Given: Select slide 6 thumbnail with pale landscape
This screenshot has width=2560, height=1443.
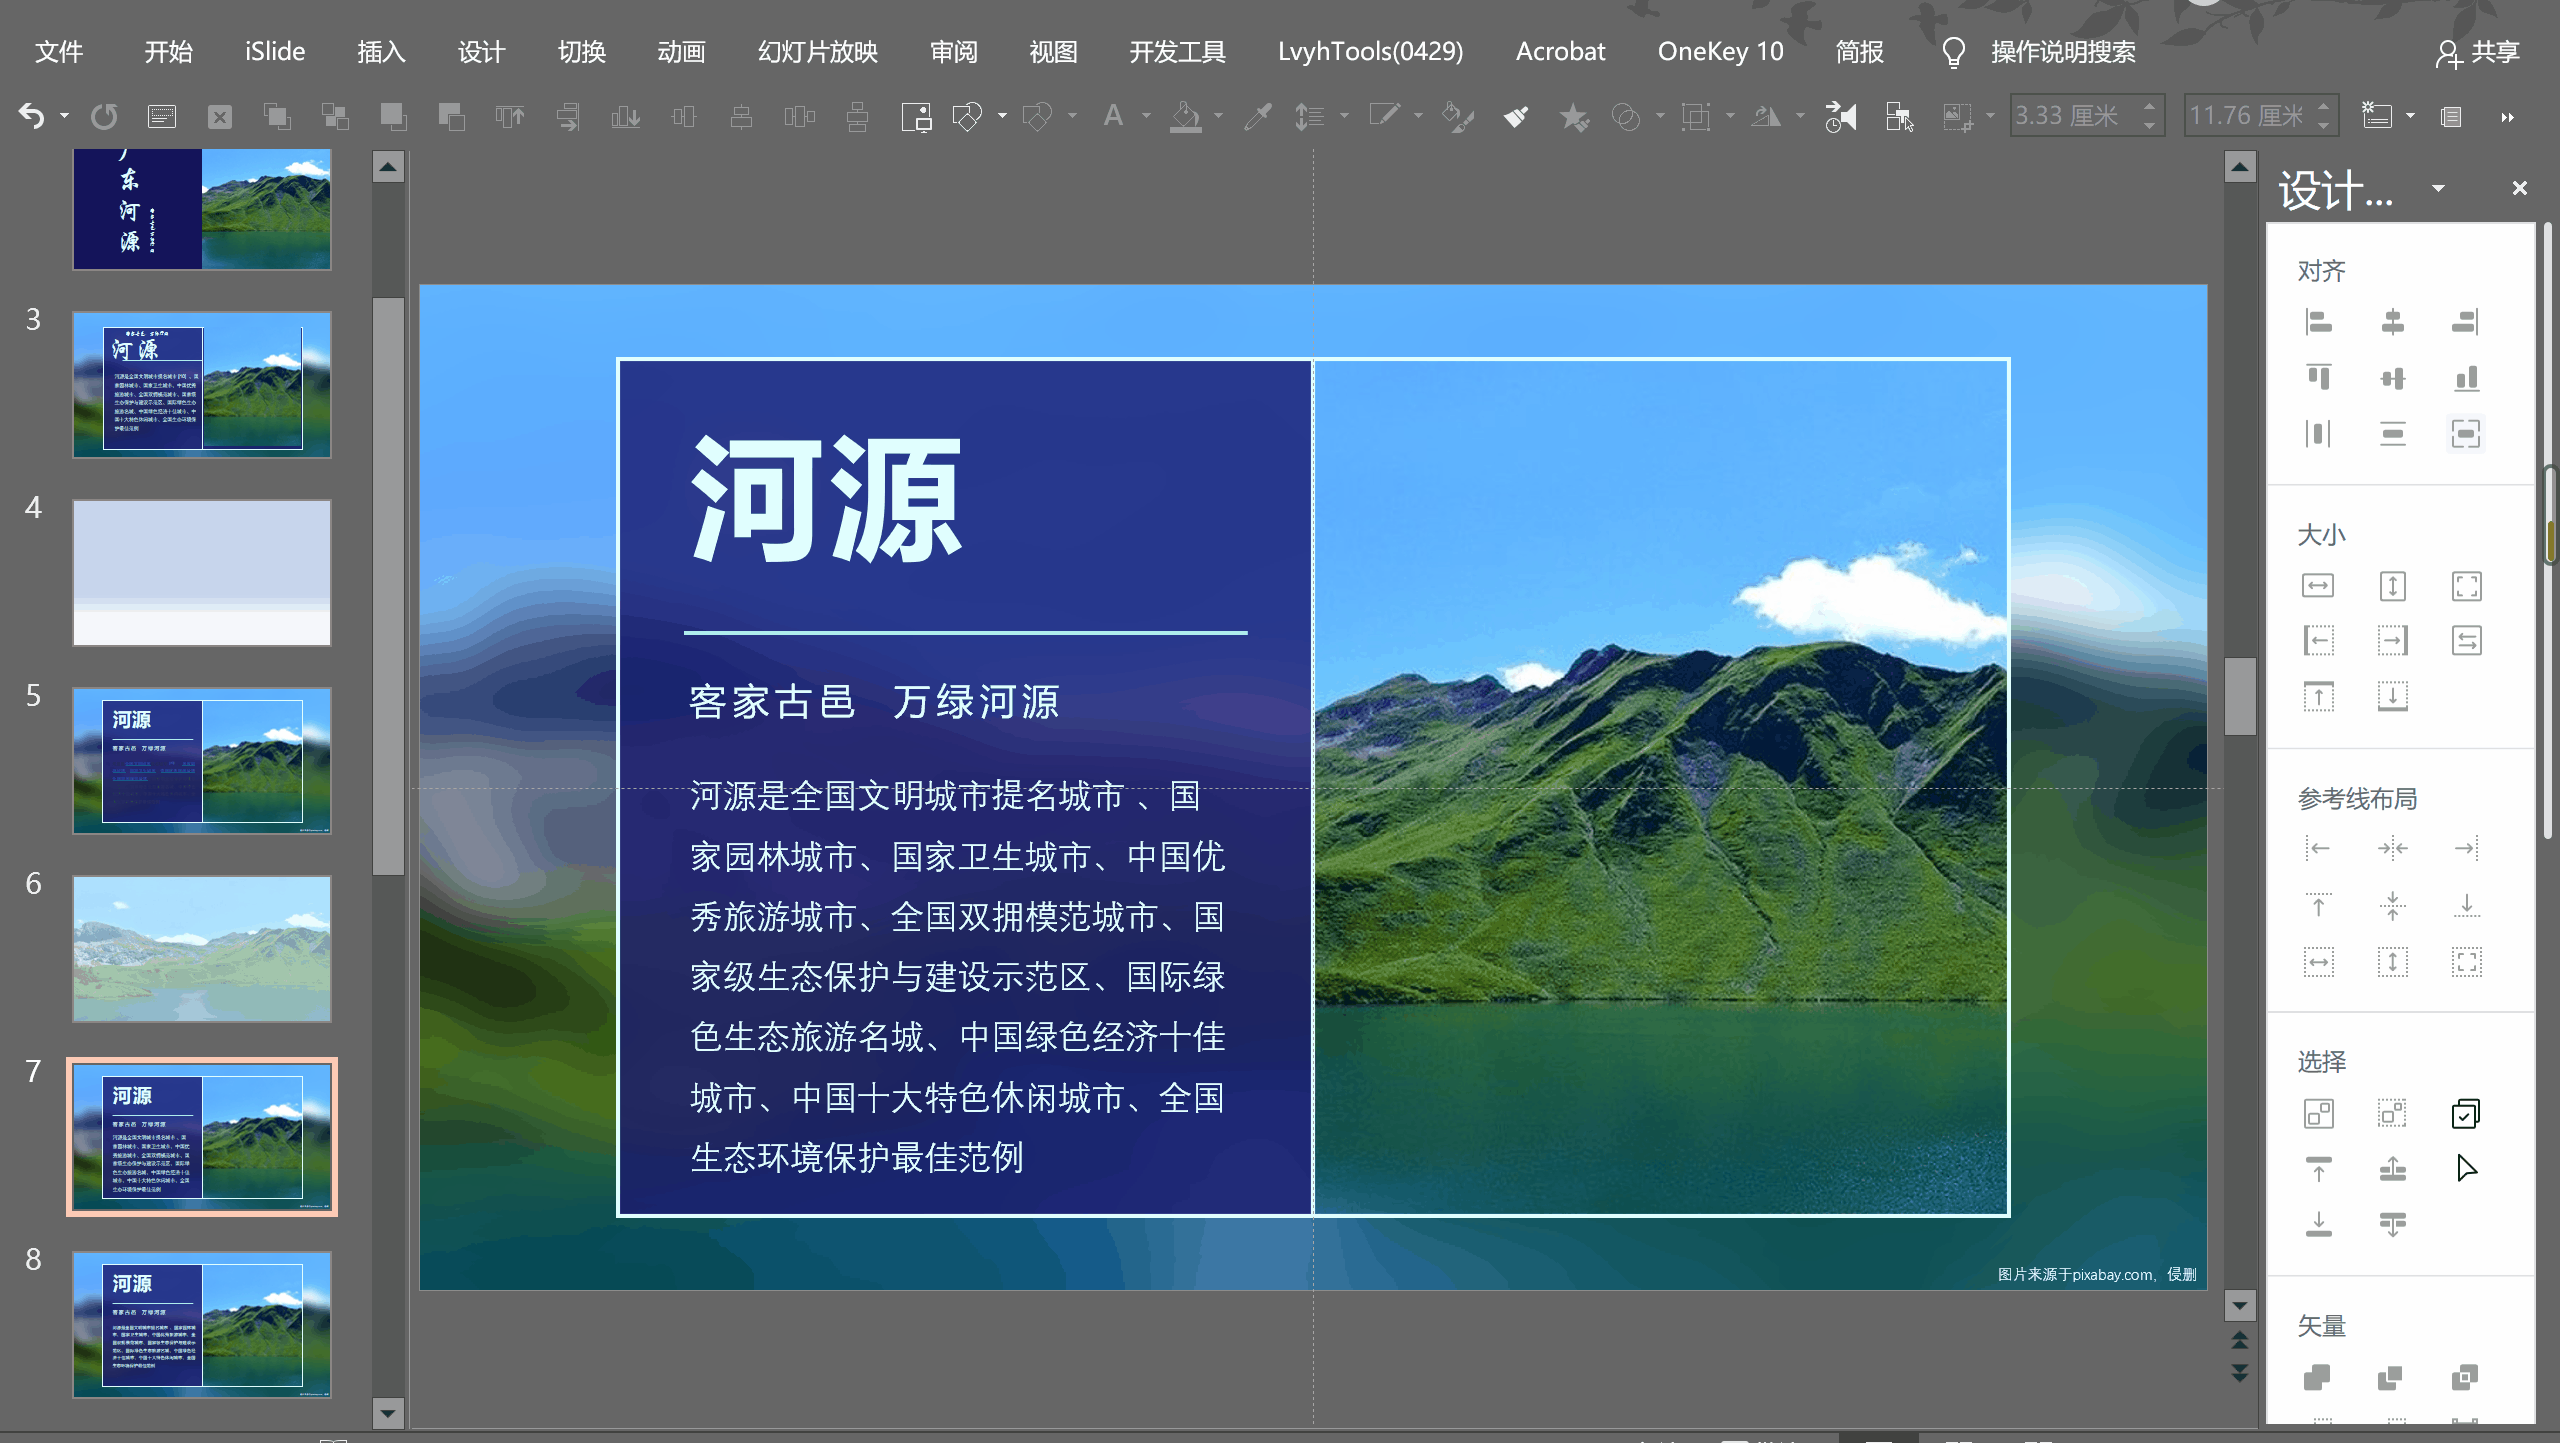Looking at the screenshot, I should click(202, 948).
